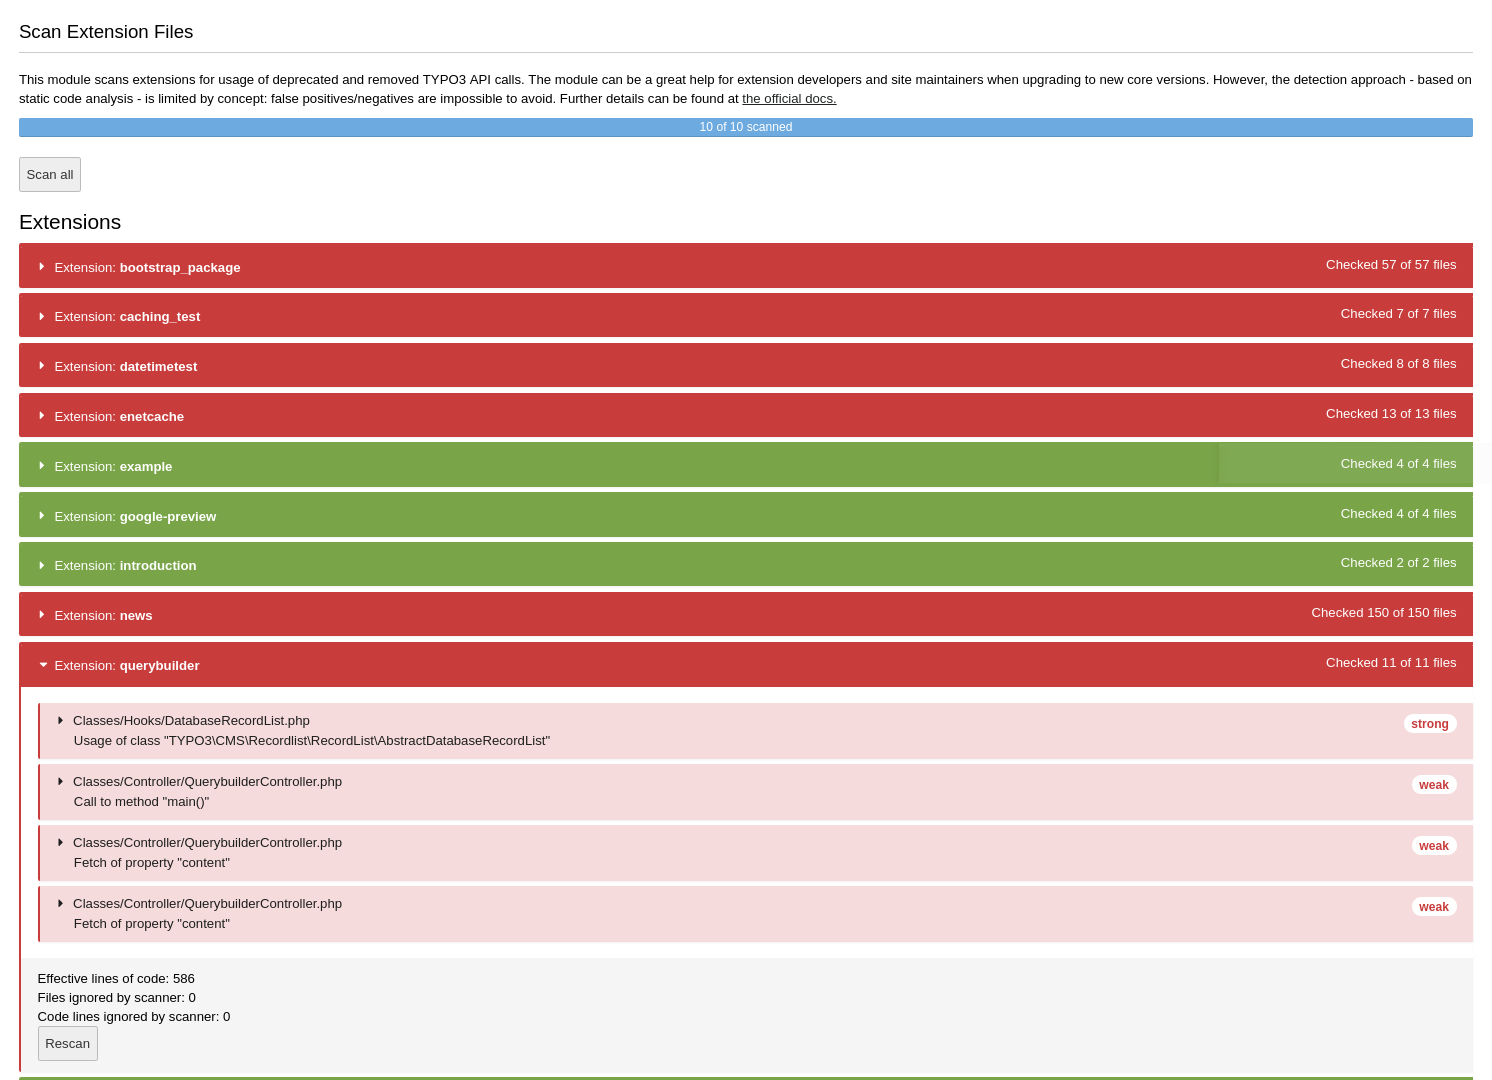1492x1080 pixels.
Task: Click the Checked 11 of 11 files label
Action: 1390,663
